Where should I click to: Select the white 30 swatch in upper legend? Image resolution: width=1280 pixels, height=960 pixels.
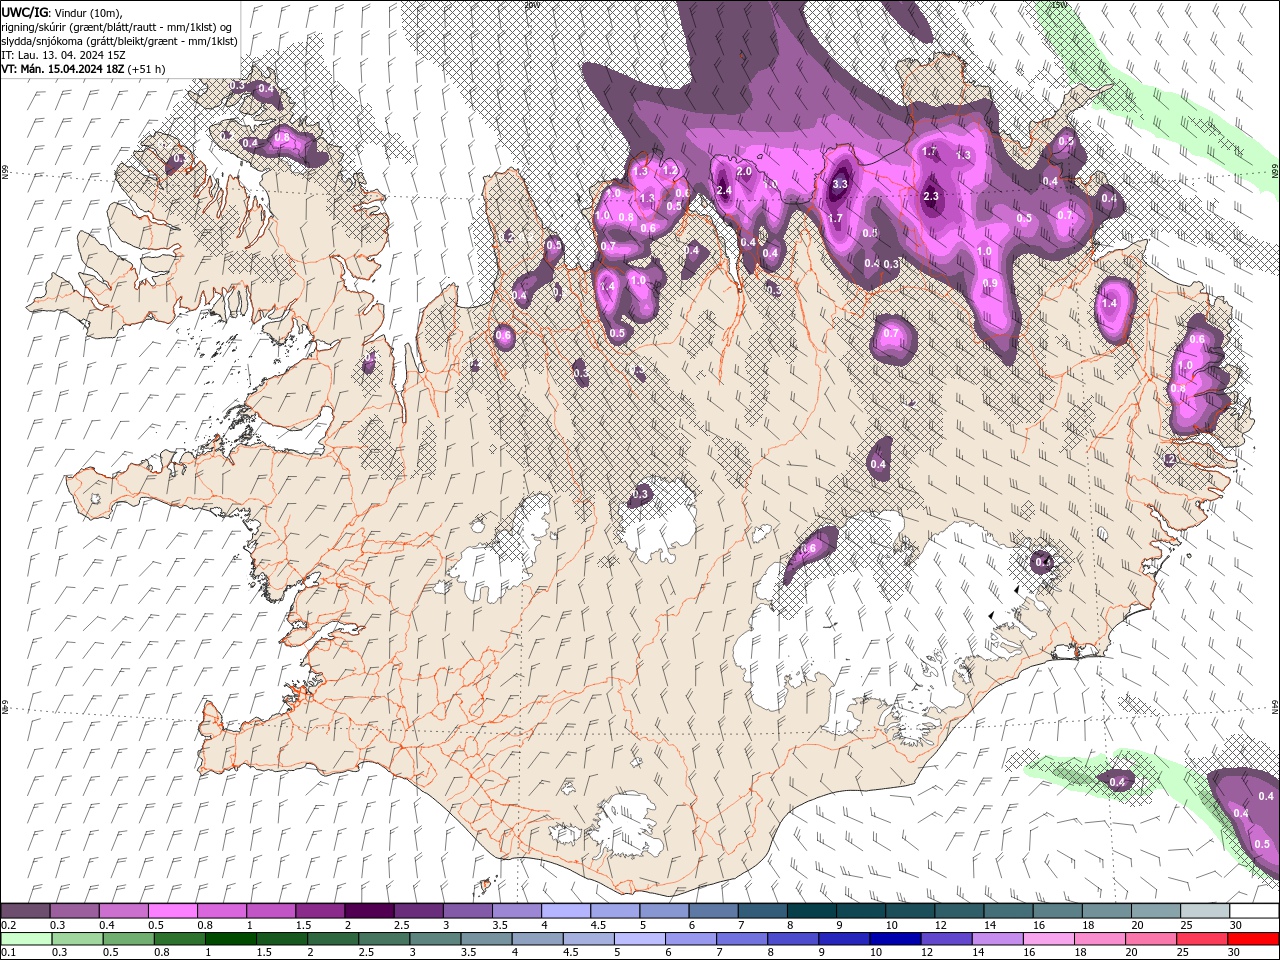click(1253, 911)
